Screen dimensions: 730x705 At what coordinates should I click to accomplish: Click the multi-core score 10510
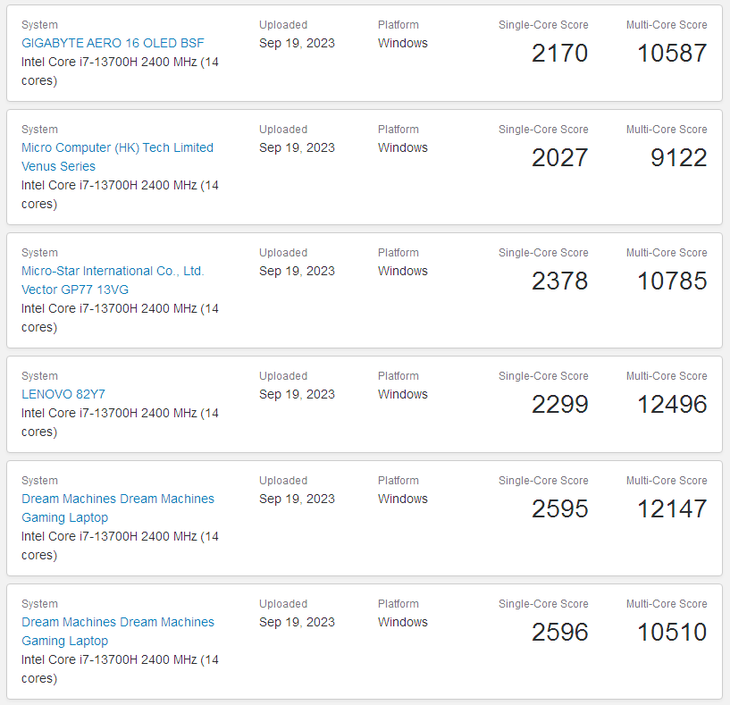671,632
